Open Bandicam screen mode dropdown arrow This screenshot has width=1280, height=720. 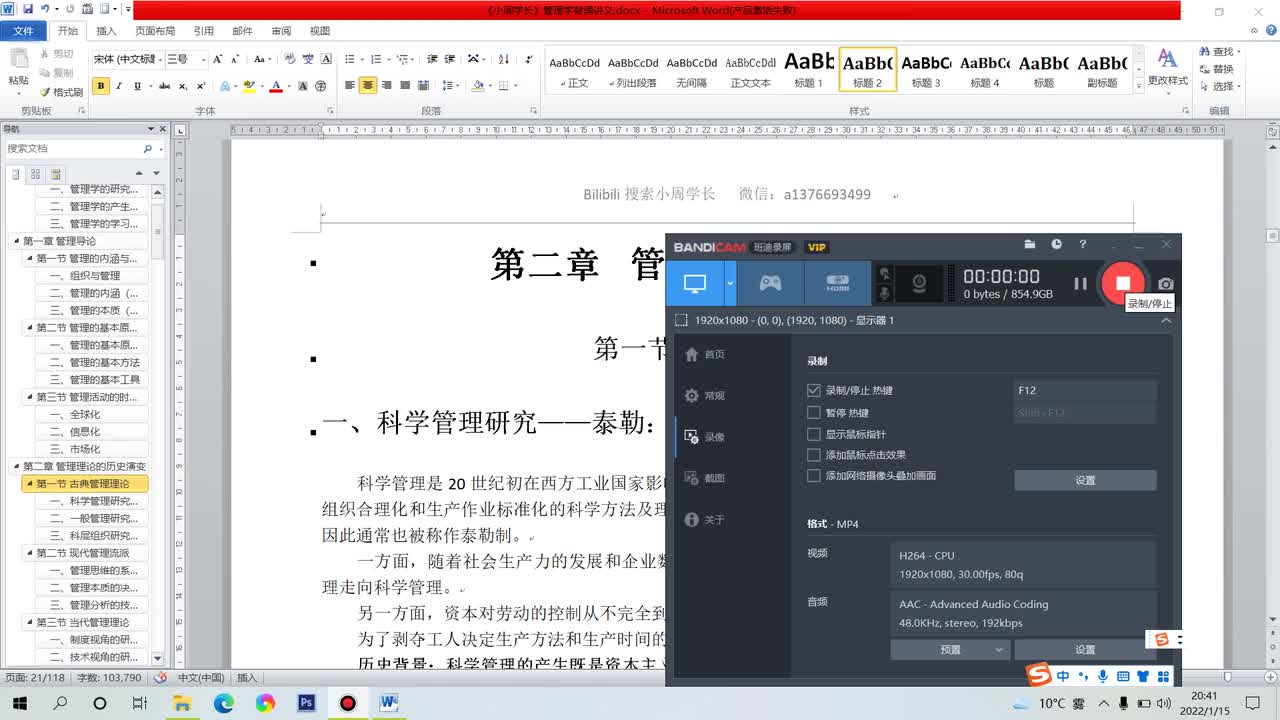(730, 284)
